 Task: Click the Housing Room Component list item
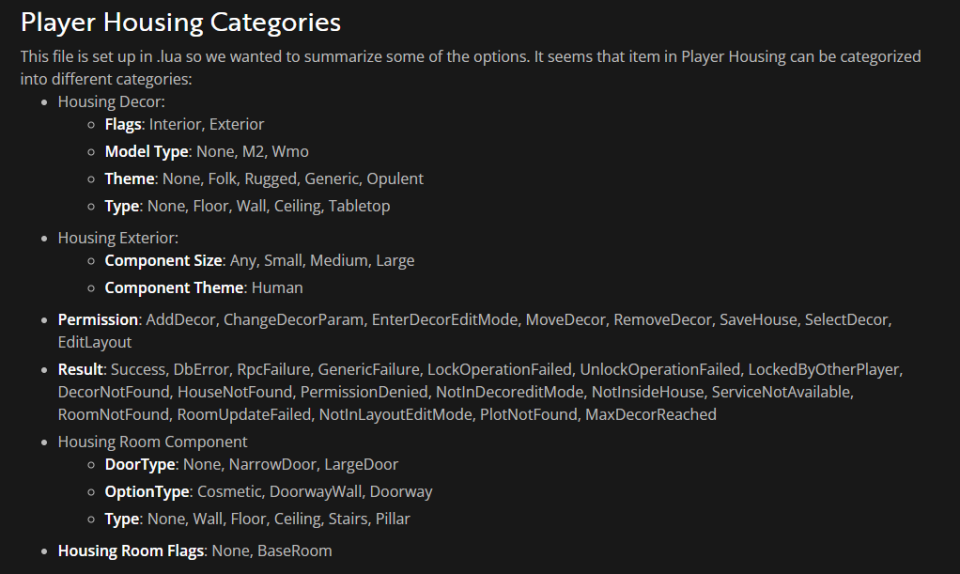coord(152,442)
